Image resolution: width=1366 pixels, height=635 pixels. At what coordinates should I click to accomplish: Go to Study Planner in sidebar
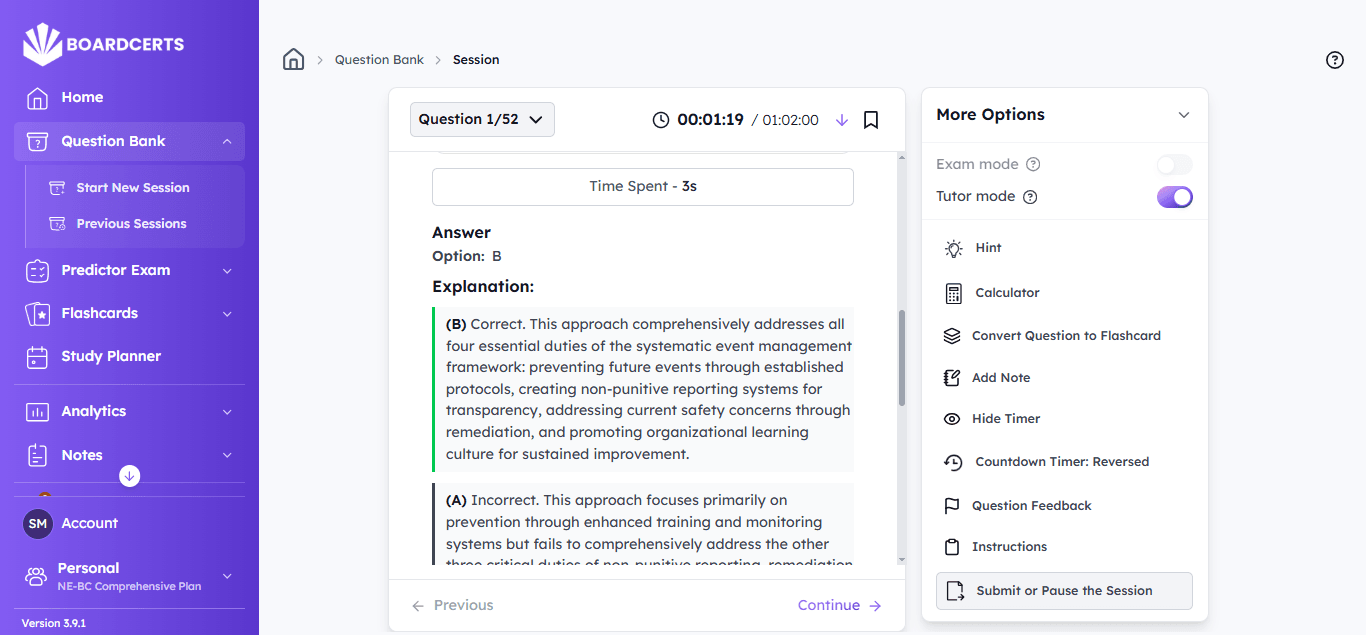[x=110, y=356]
